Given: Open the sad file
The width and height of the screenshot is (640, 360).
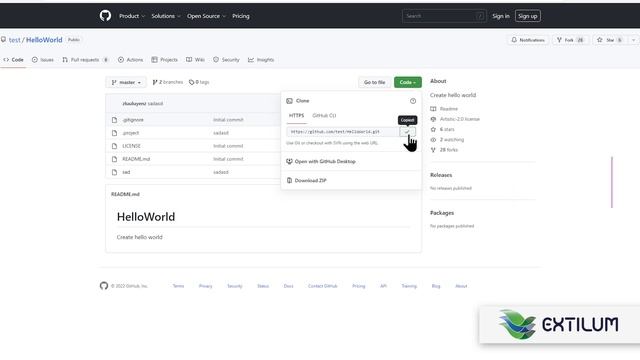Looking at the screenshot, I should (x=126, y=172).
